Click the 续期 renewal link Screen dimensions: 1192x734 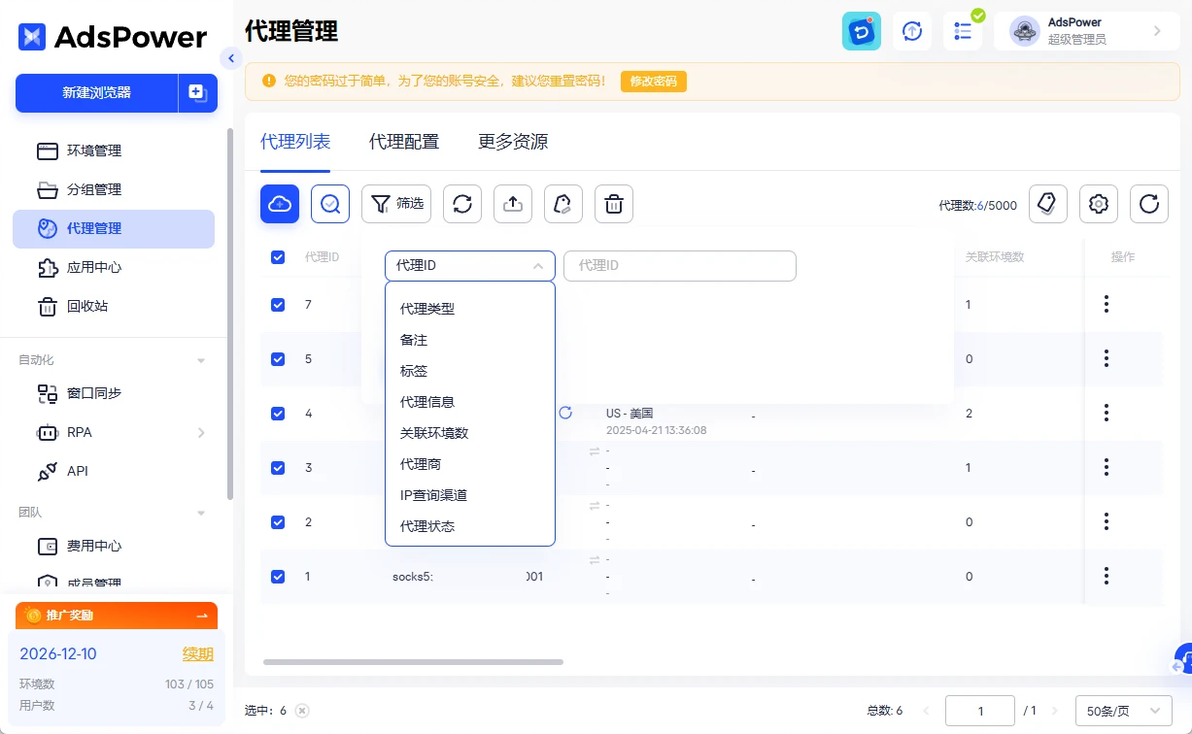(198, 654)
